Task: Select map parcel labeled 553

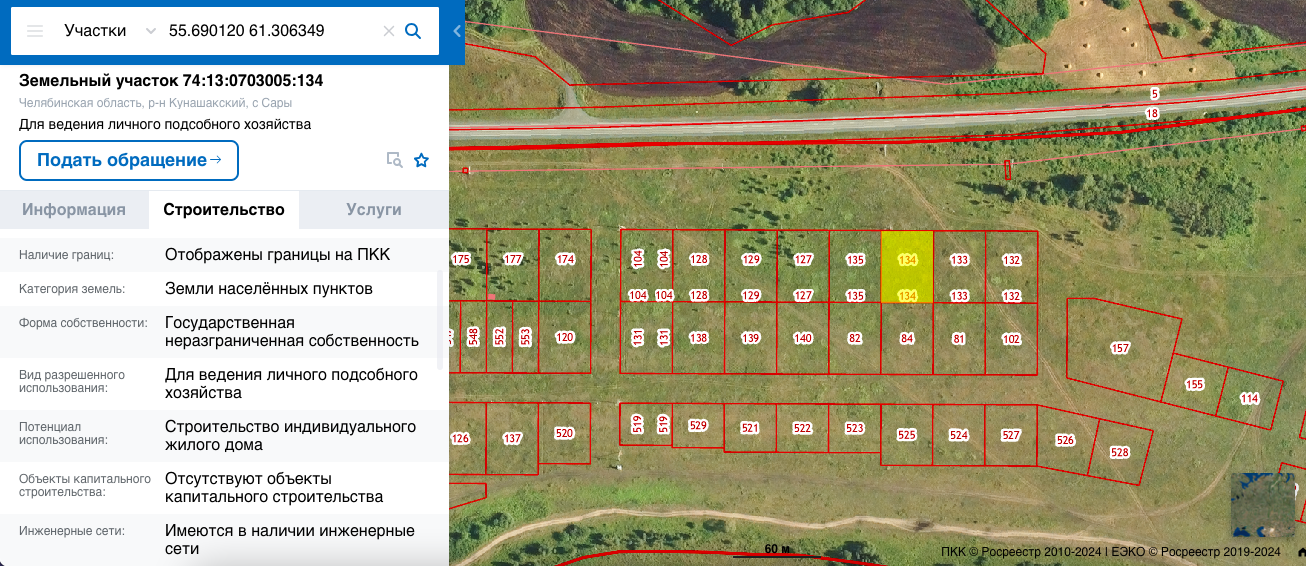Action: [525, 337]
